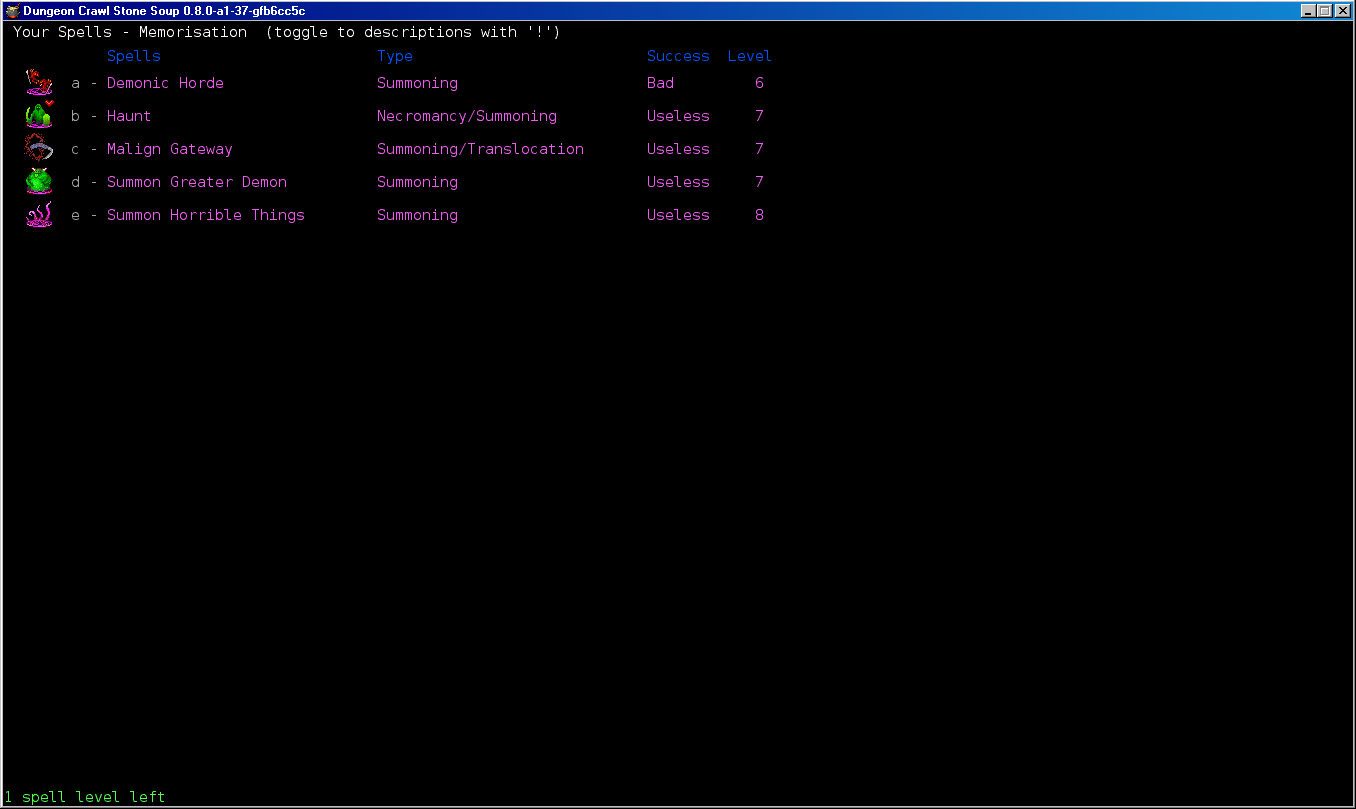The image size is (1356, 809).
Task: Click the 'Bad' success value
Action: coord(660,83)
